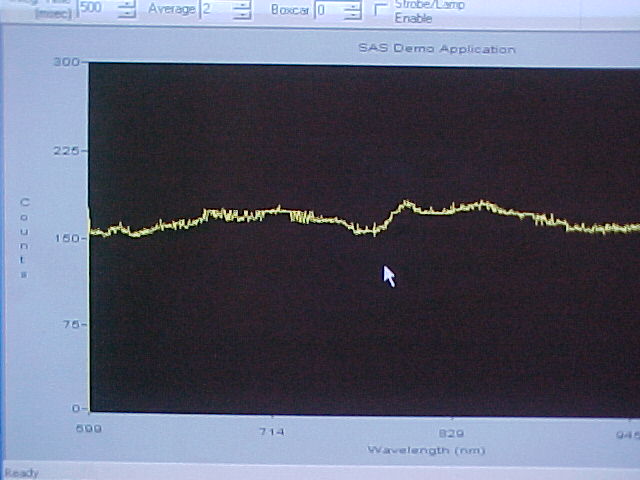Click the yellow spectrum trace peak near 800 nm
The image size is (640, 480).
[x=406, y=204]
